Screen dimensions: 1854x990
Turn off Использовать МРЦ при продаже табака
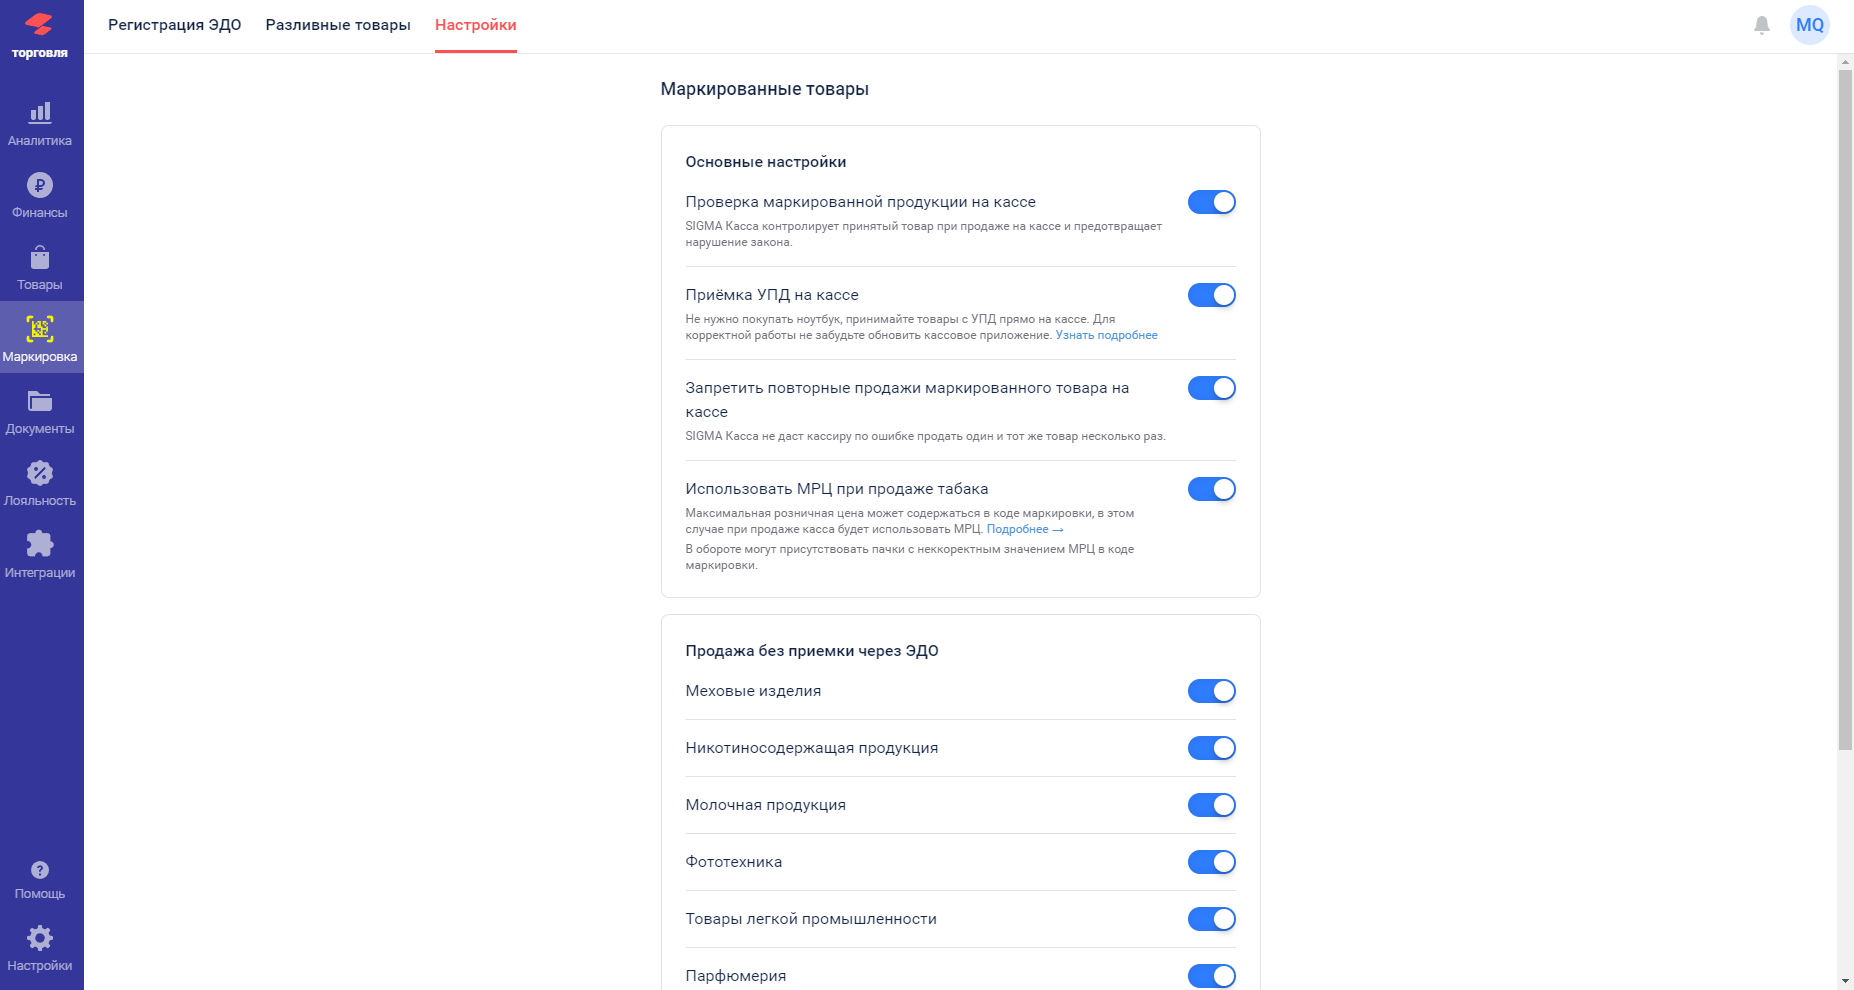click(x=1211, y=489)
